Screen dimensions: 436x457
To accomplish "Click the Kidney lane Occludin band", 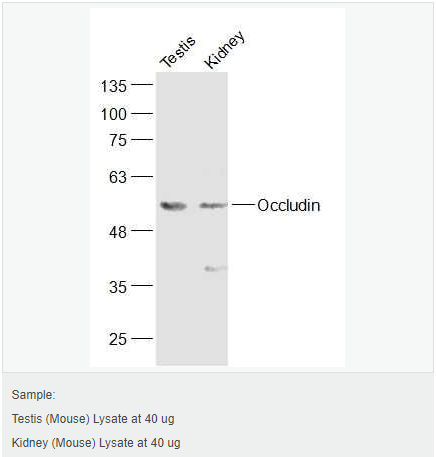I will coord(213,205).
